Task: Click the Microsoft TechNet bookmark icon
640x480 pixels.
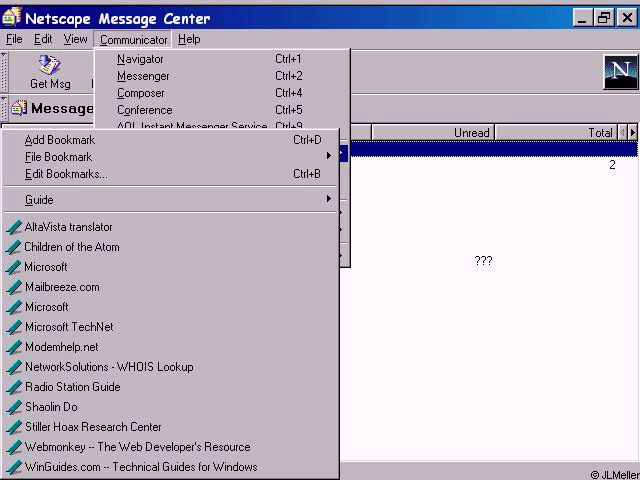Action: (14, 327)
